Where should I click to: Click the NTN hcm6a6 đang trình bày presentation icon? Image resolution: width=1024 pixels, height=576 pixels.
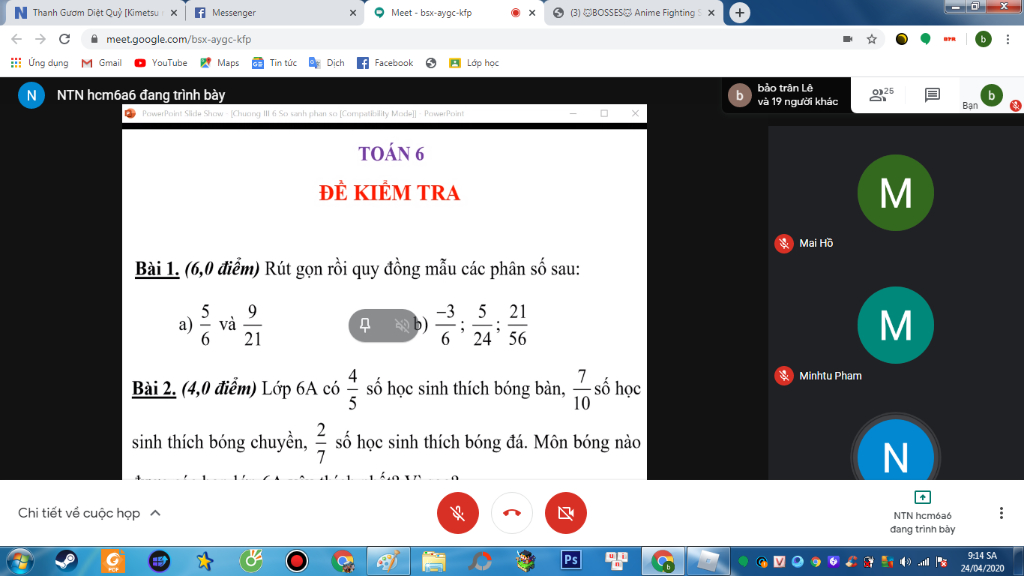point(922,498)
